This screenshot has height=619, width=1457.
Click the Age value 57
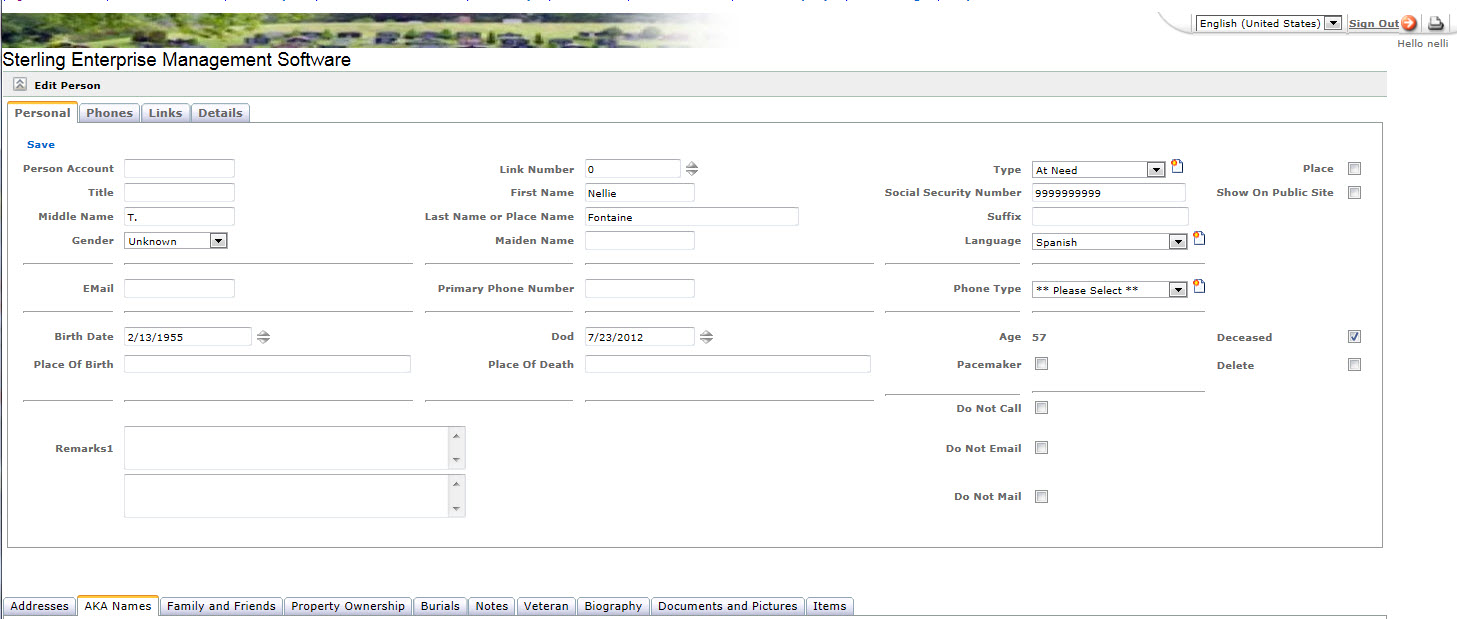(1039, 338)
